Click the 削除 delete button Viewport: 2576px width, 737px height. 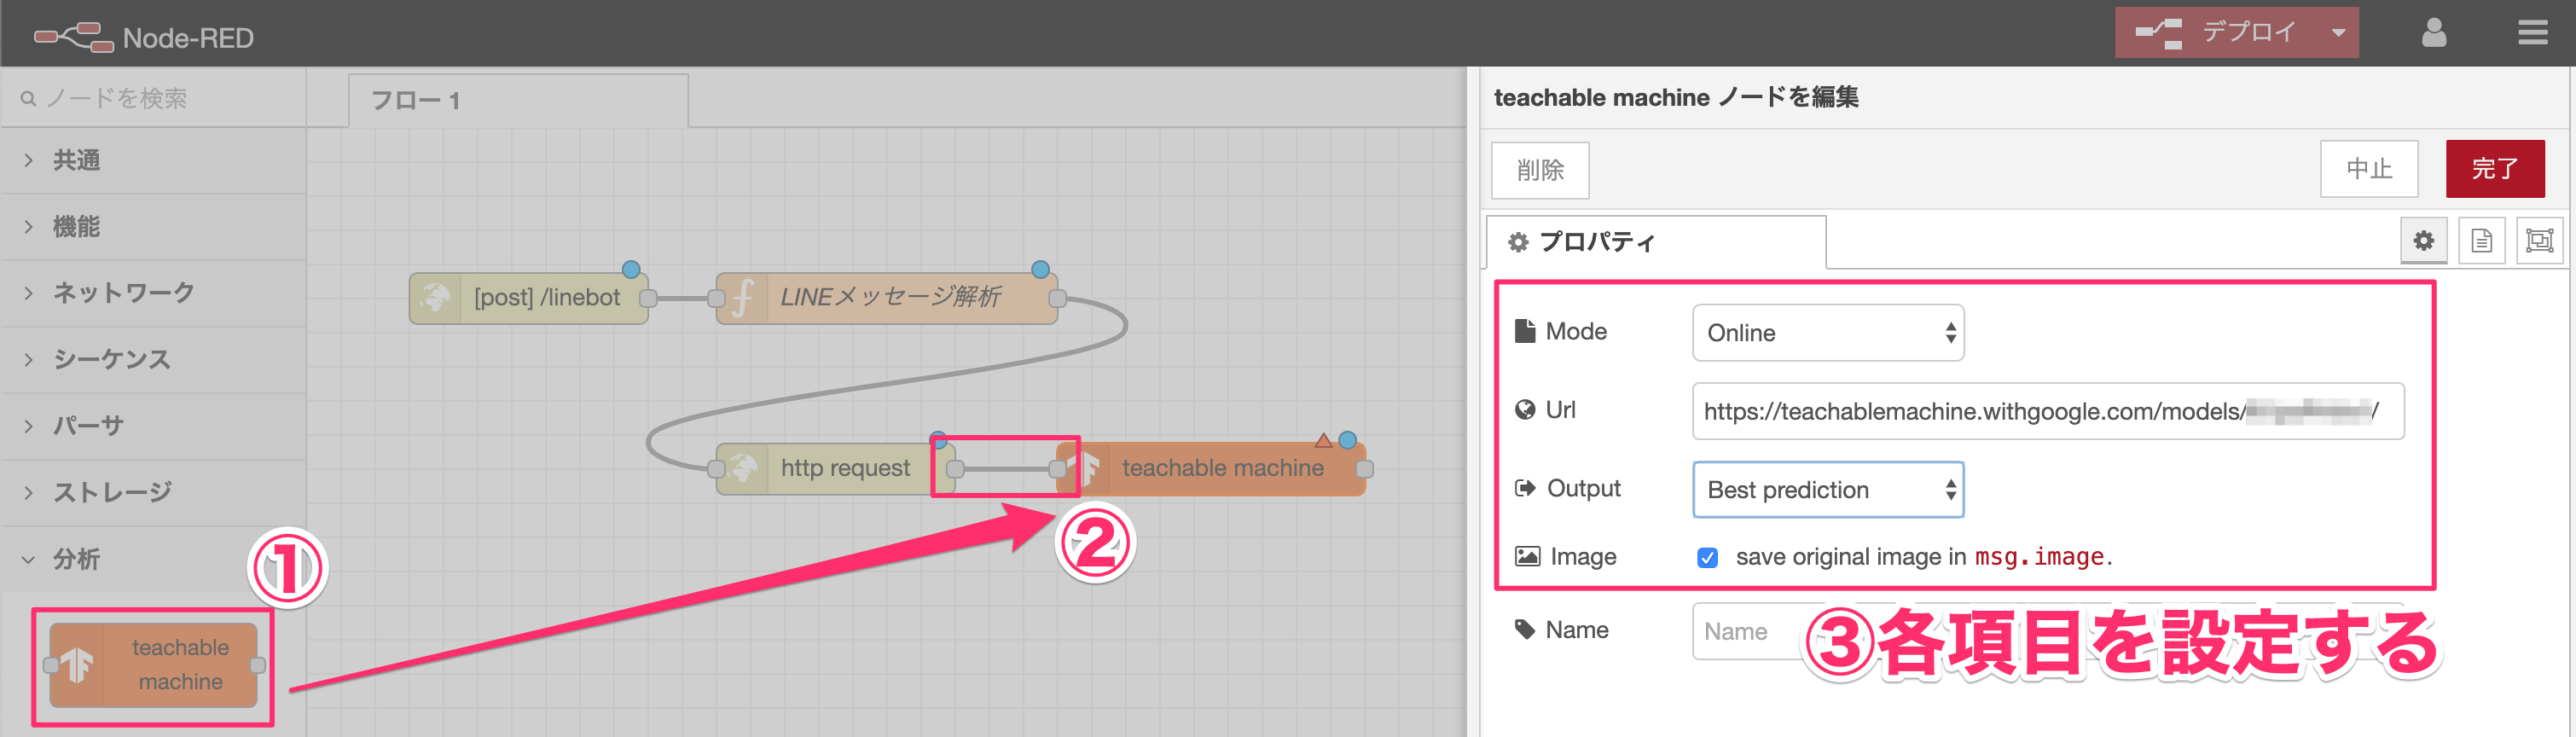click(1540, 170)
